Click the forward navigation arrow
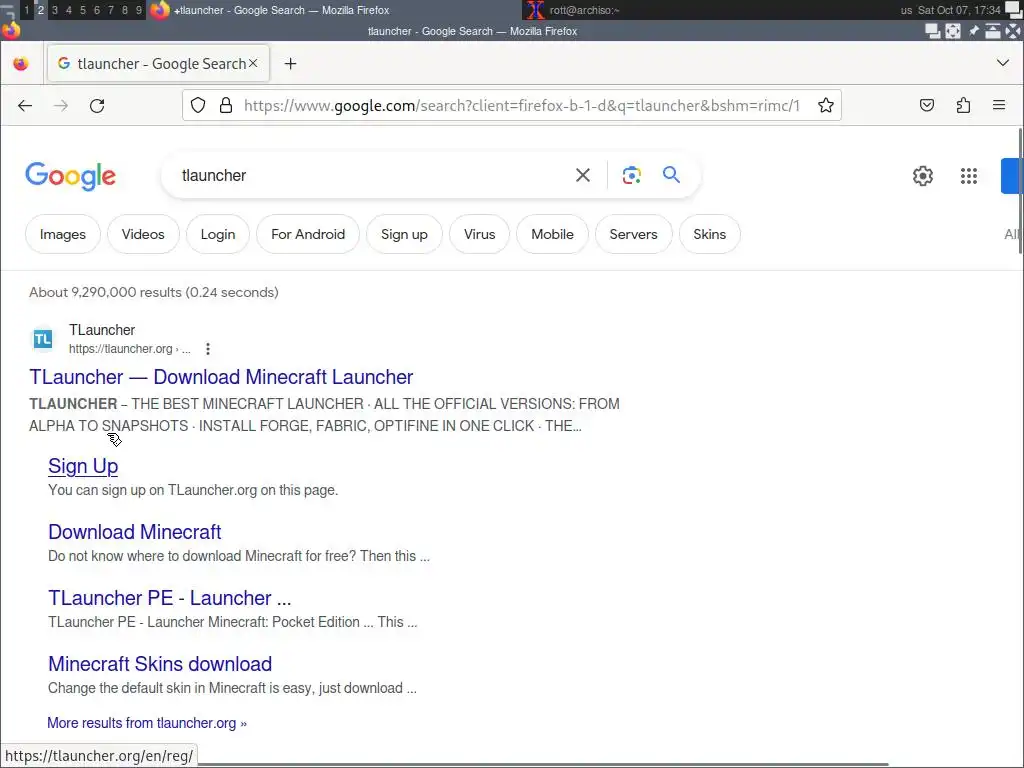Screen dimensions: 1024x768 tap(61, 105)
